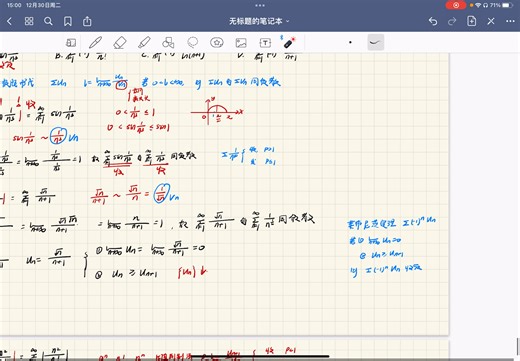
Task: Select the Text box tool
Action: coord(265,43)
